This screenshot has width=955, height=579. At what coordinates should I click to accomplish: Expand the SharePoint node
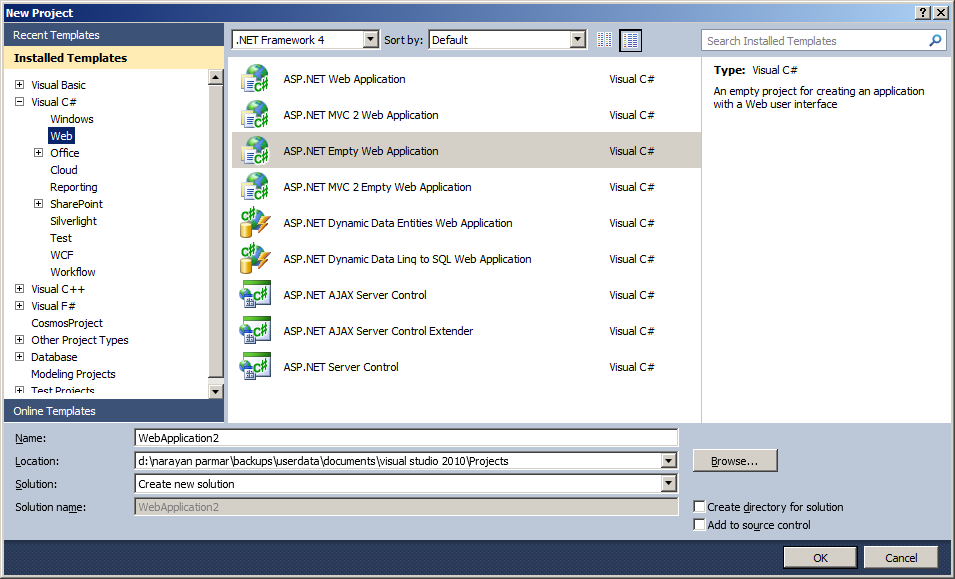point(38,204)
